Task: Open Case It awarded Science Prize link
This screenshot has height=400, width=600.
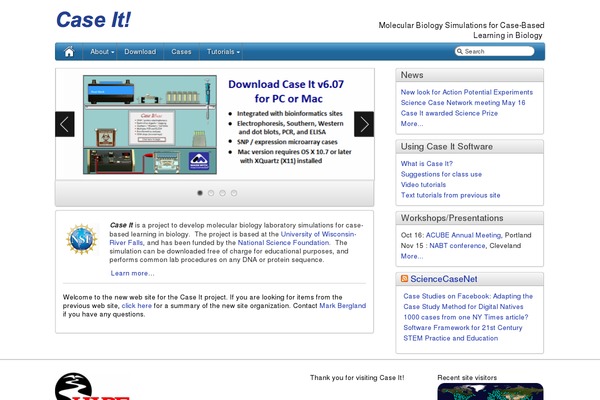Action: (449, 113)
